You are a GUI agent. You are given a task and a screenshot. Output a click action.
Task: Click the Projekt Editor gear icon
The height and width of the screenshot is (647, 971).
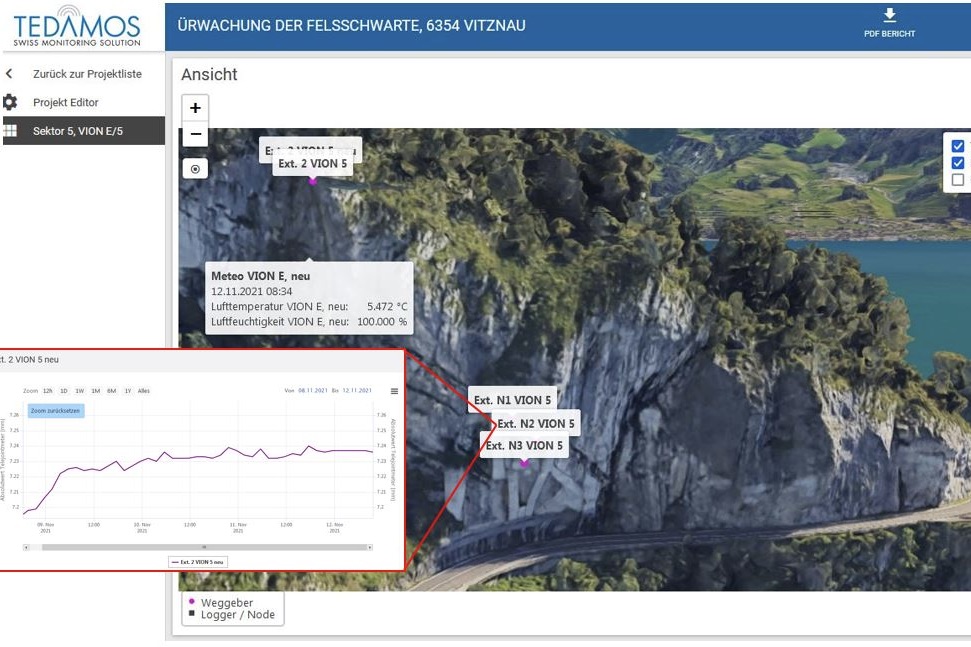click(10, 102)
